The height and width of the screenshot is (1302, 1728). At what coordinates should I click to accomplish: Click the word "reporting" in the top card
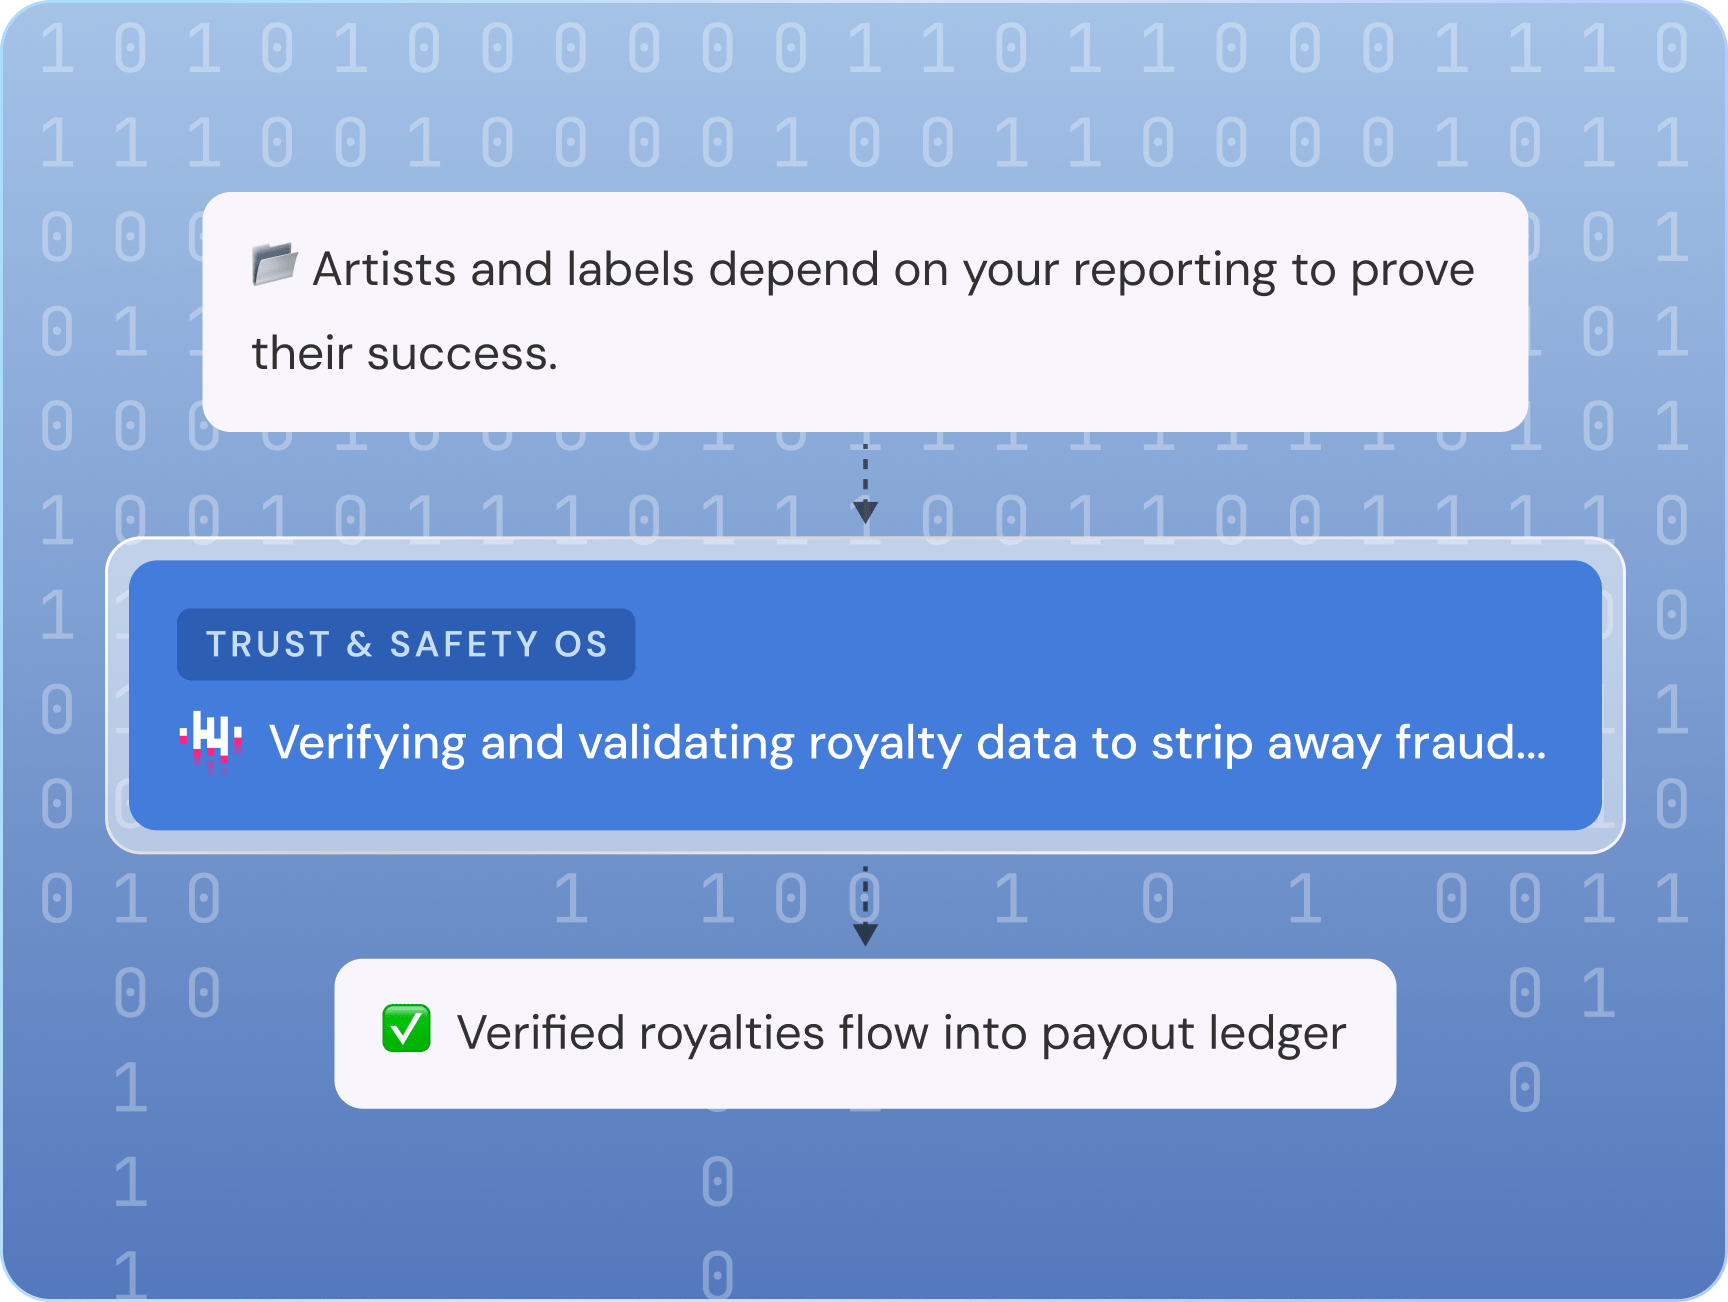[x=1174, y=272]
